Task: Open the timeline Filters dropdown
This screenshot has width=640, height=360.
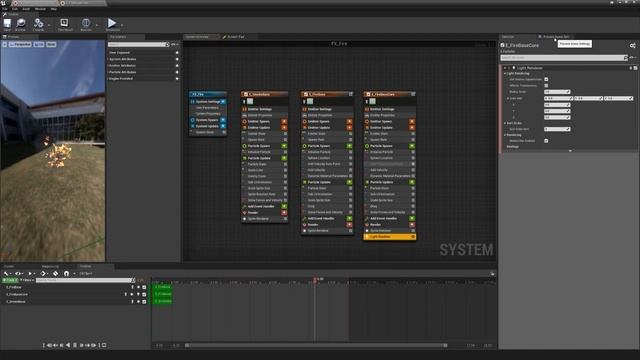Action: pyautogui.click(x=27, y=280)
